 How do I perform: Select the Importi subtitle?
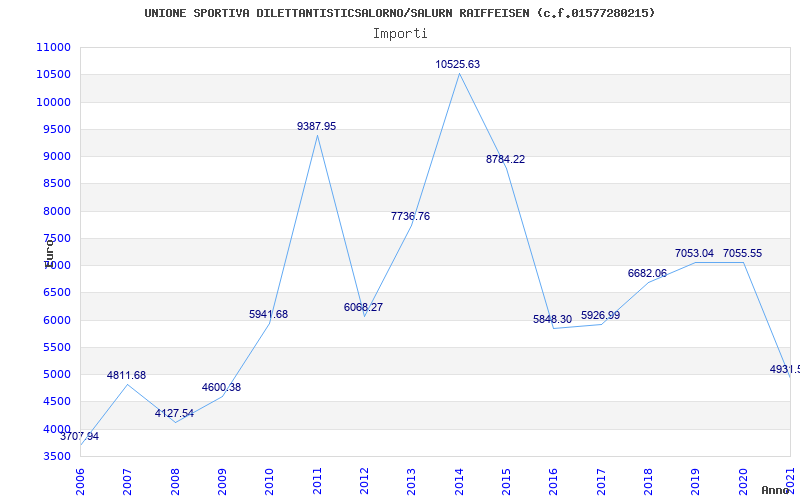point(400,34)
